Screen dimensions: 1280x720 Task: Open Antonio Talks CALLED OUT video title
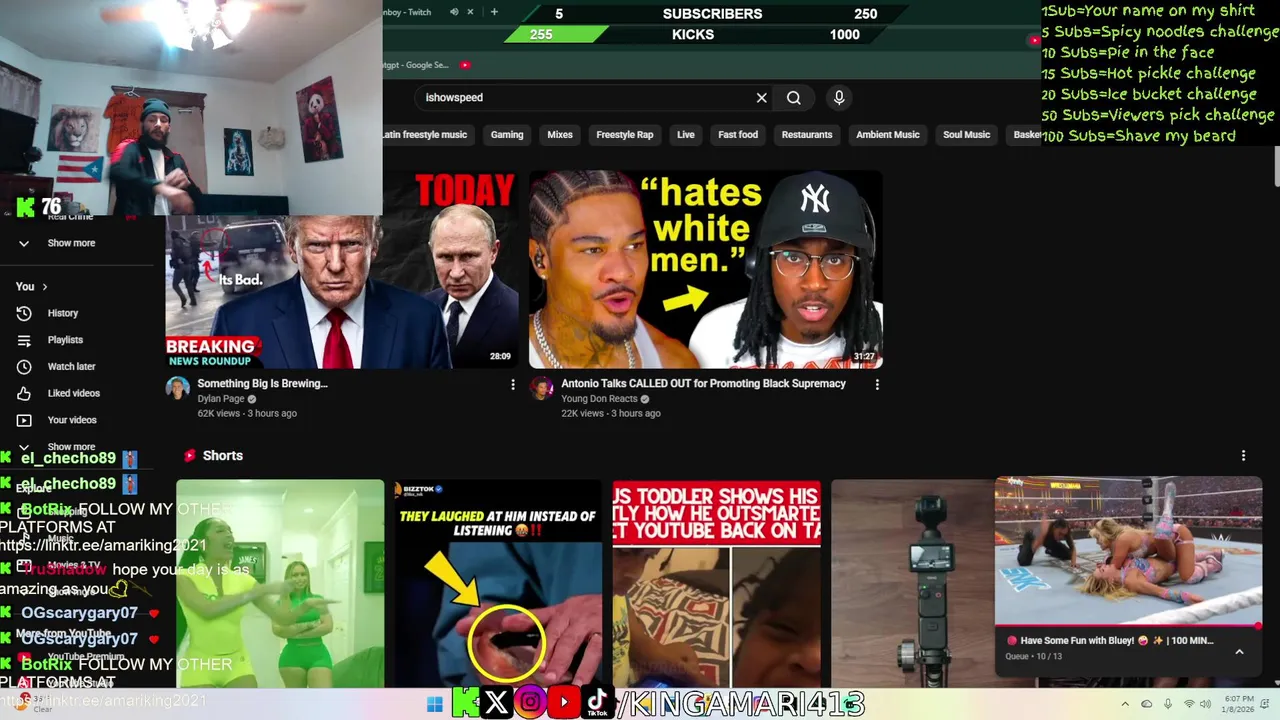point(703,384)
